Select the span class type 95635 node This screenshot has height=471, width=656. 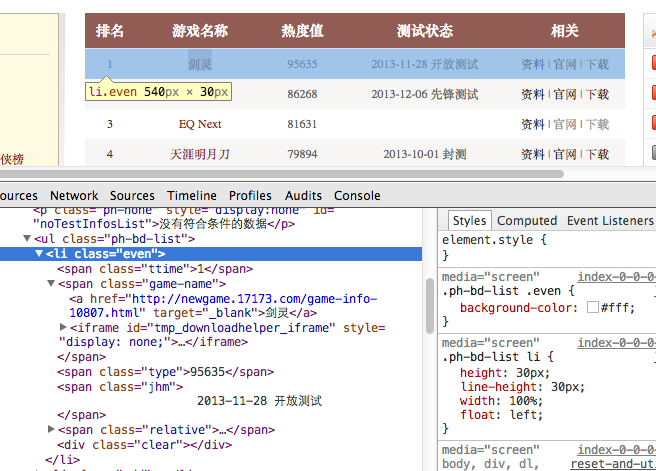(166, 372)
